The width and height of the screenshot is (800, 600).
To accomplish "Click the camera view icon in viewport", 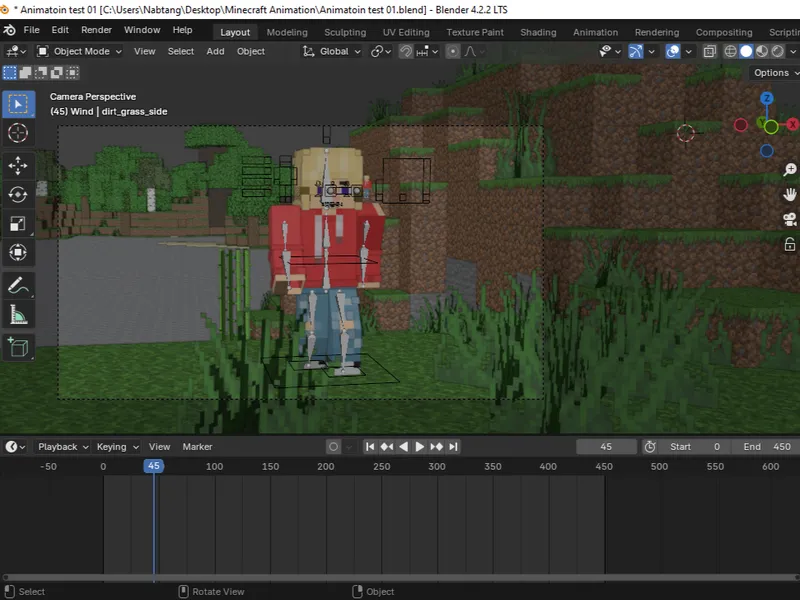I will (789, 219).
